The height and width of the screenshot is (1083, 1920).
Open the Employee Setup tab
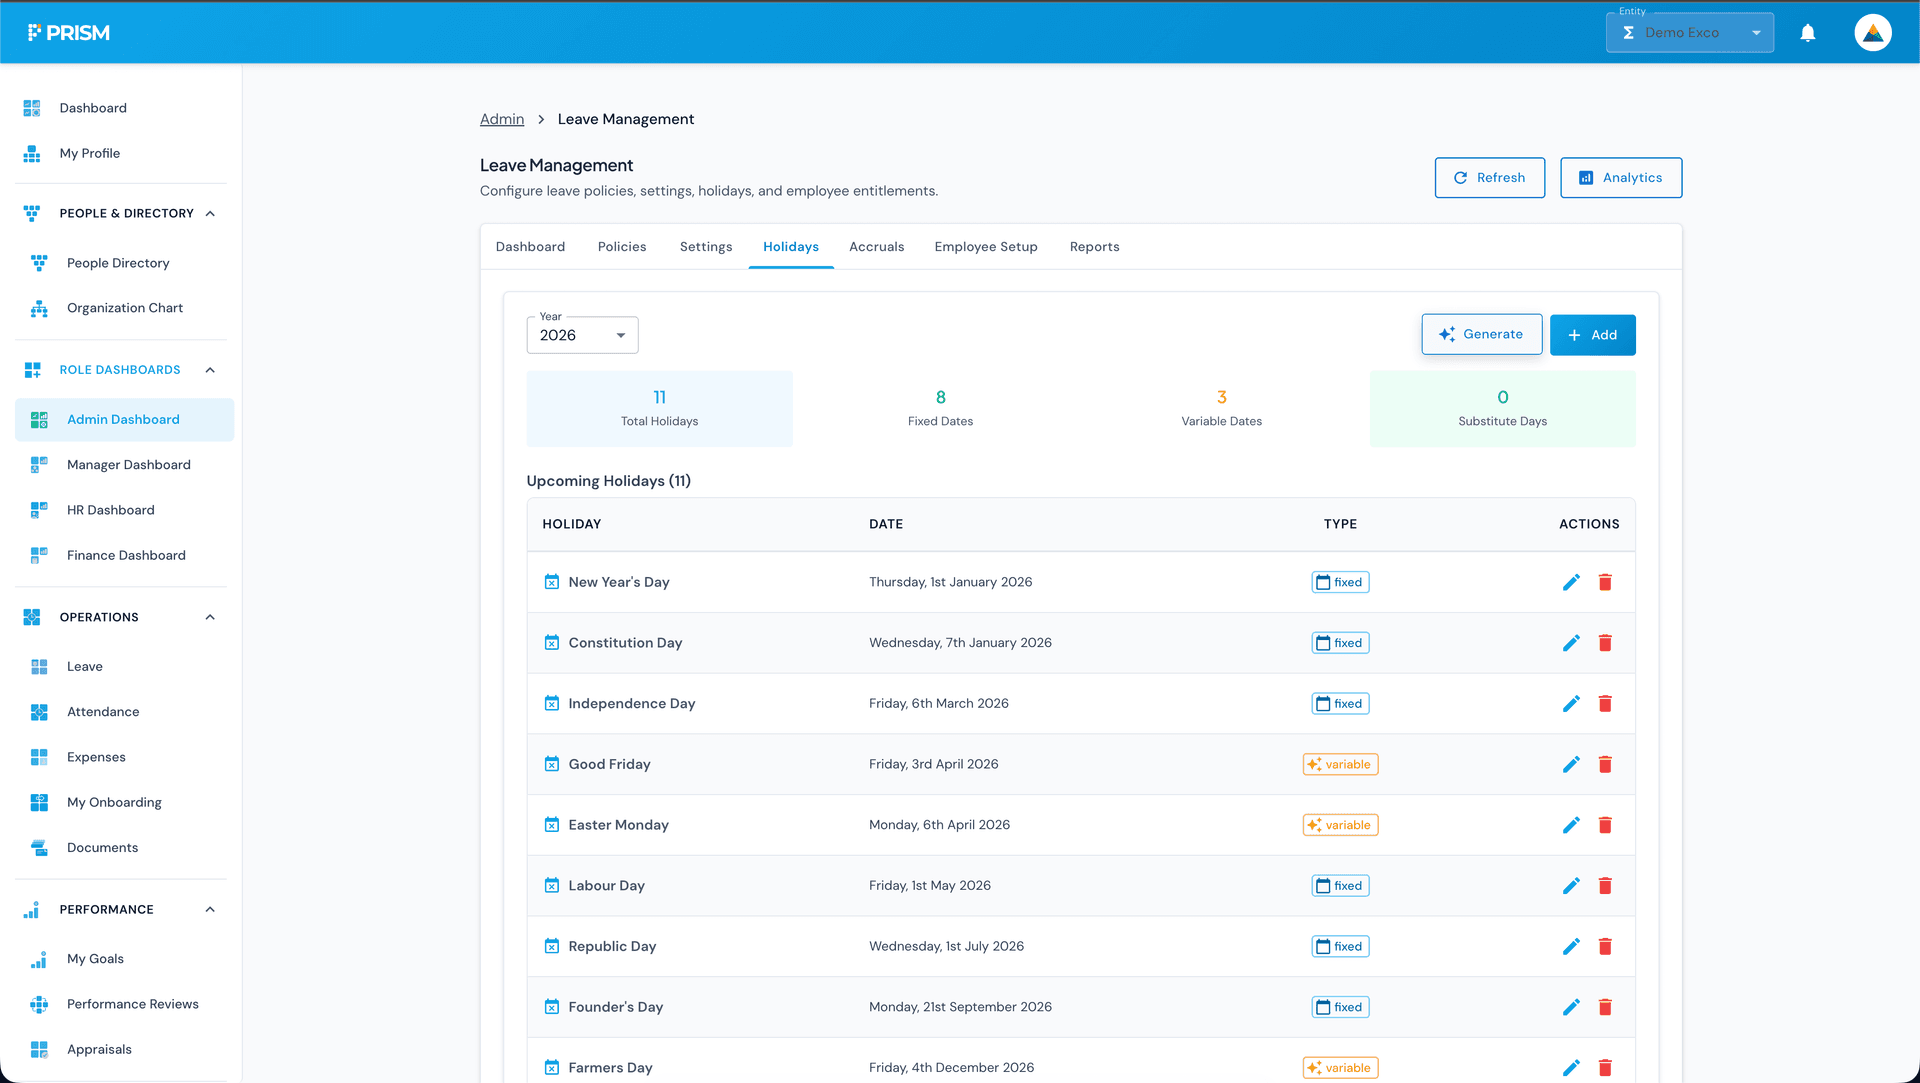coord(985,246)
